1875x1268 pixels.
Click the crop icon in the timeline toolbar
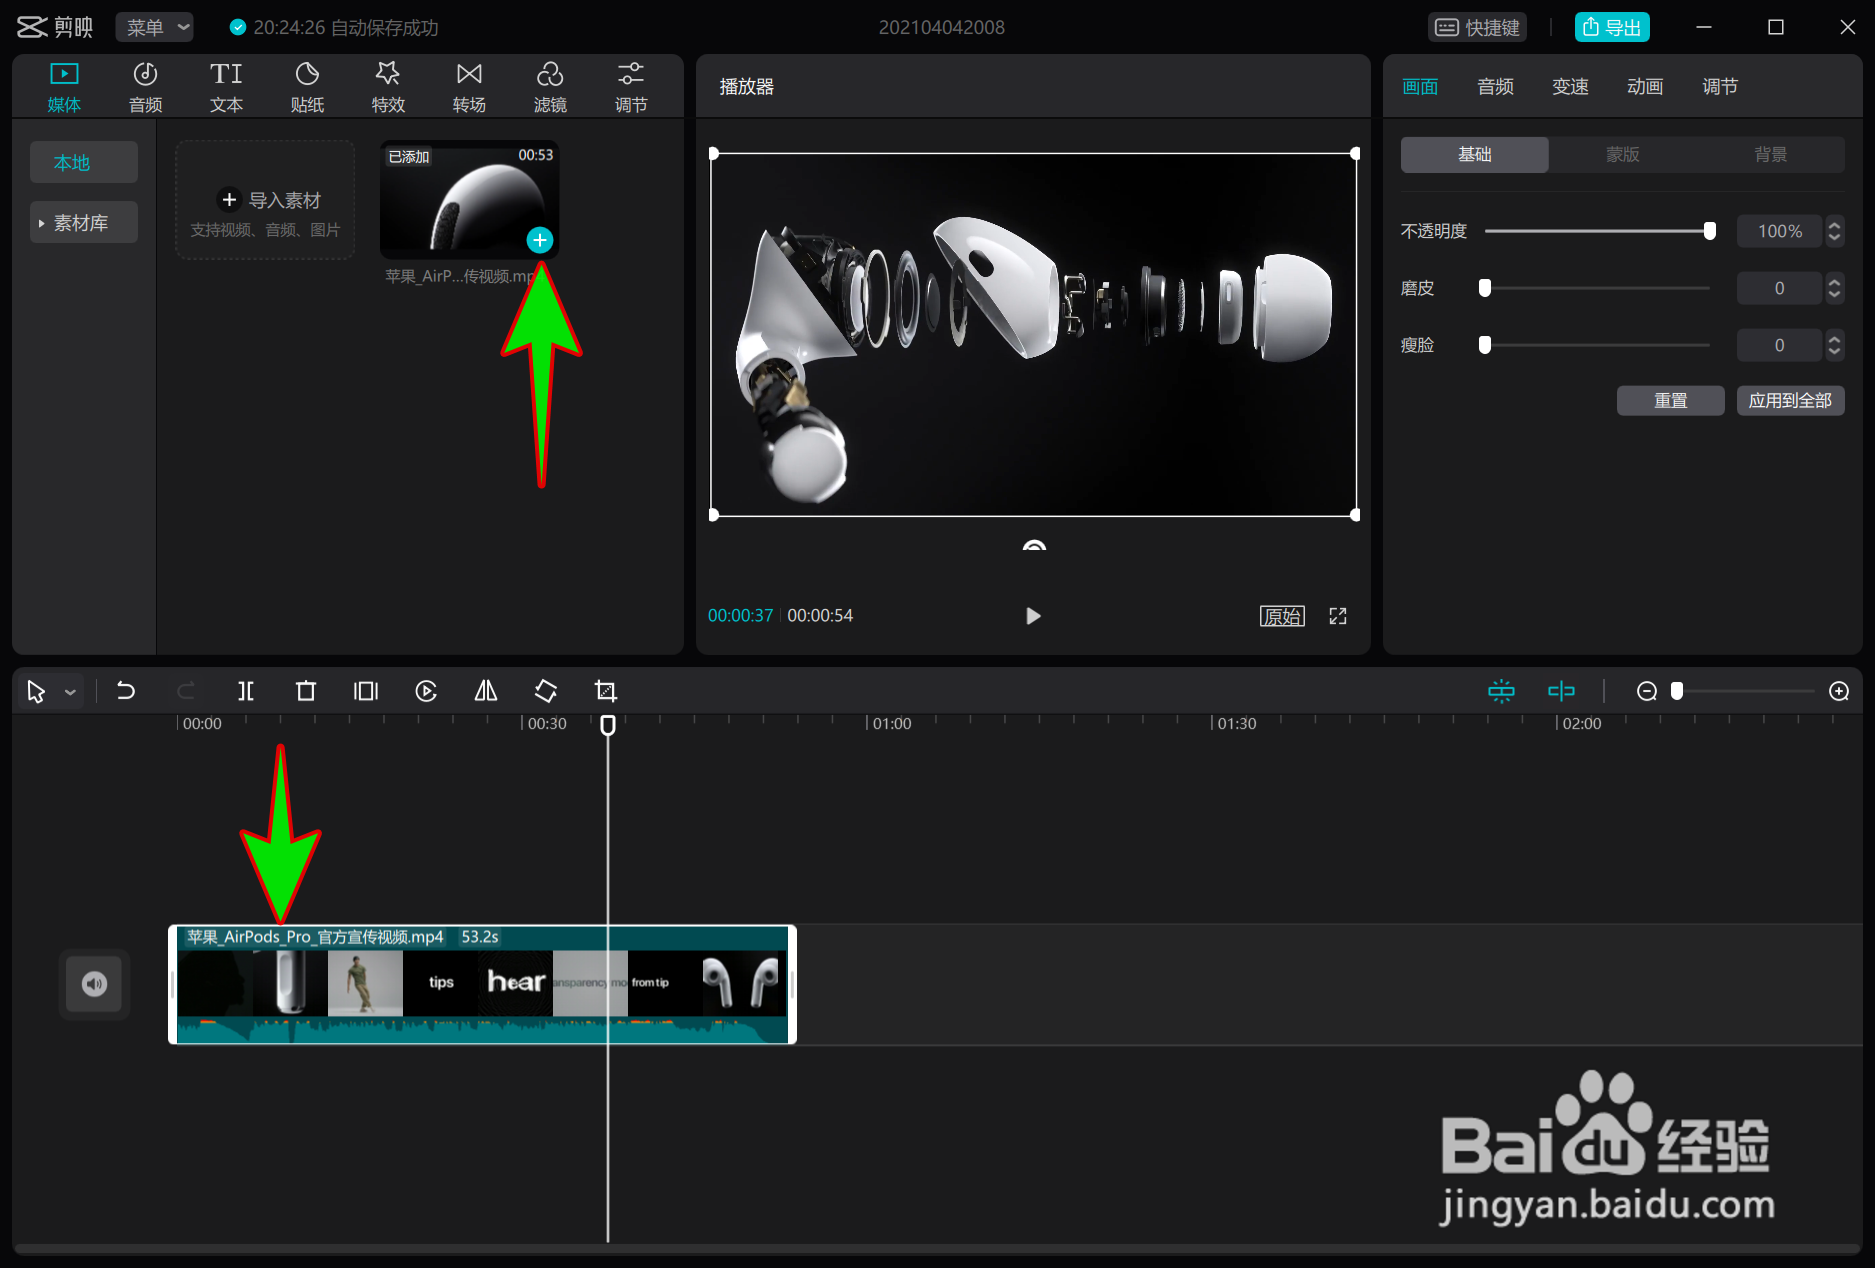[606, 691]
